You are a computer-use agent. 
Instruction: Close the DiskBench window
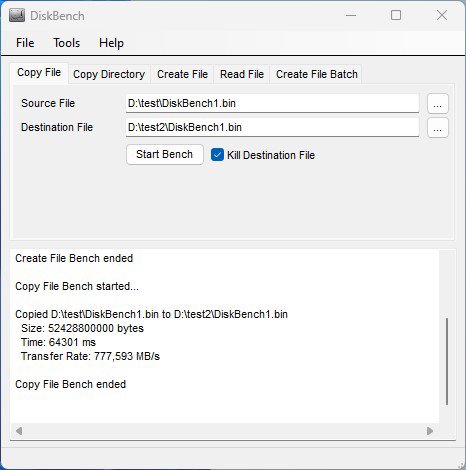(442, 15)
